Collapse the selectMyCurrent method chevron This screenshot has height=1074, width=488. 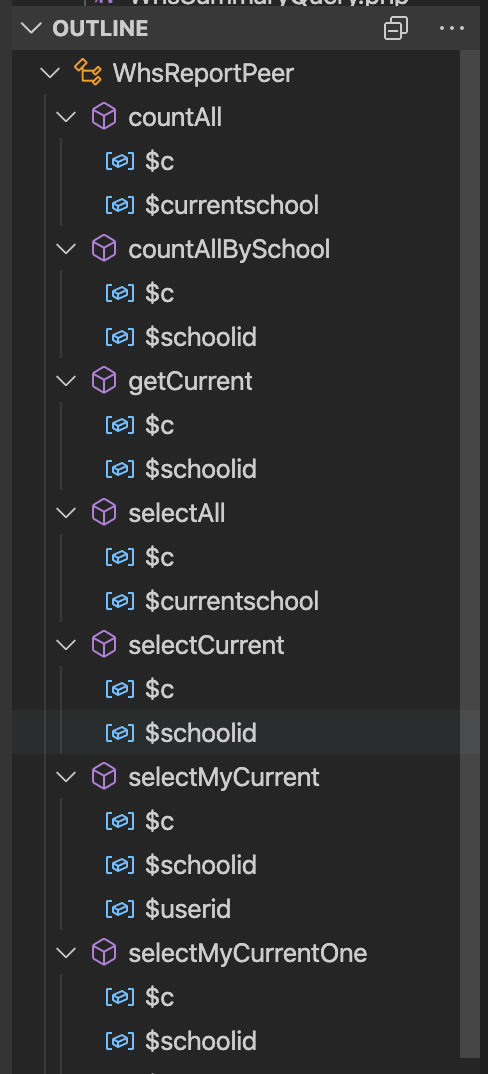pyautogui.click(x=66, y=777)
